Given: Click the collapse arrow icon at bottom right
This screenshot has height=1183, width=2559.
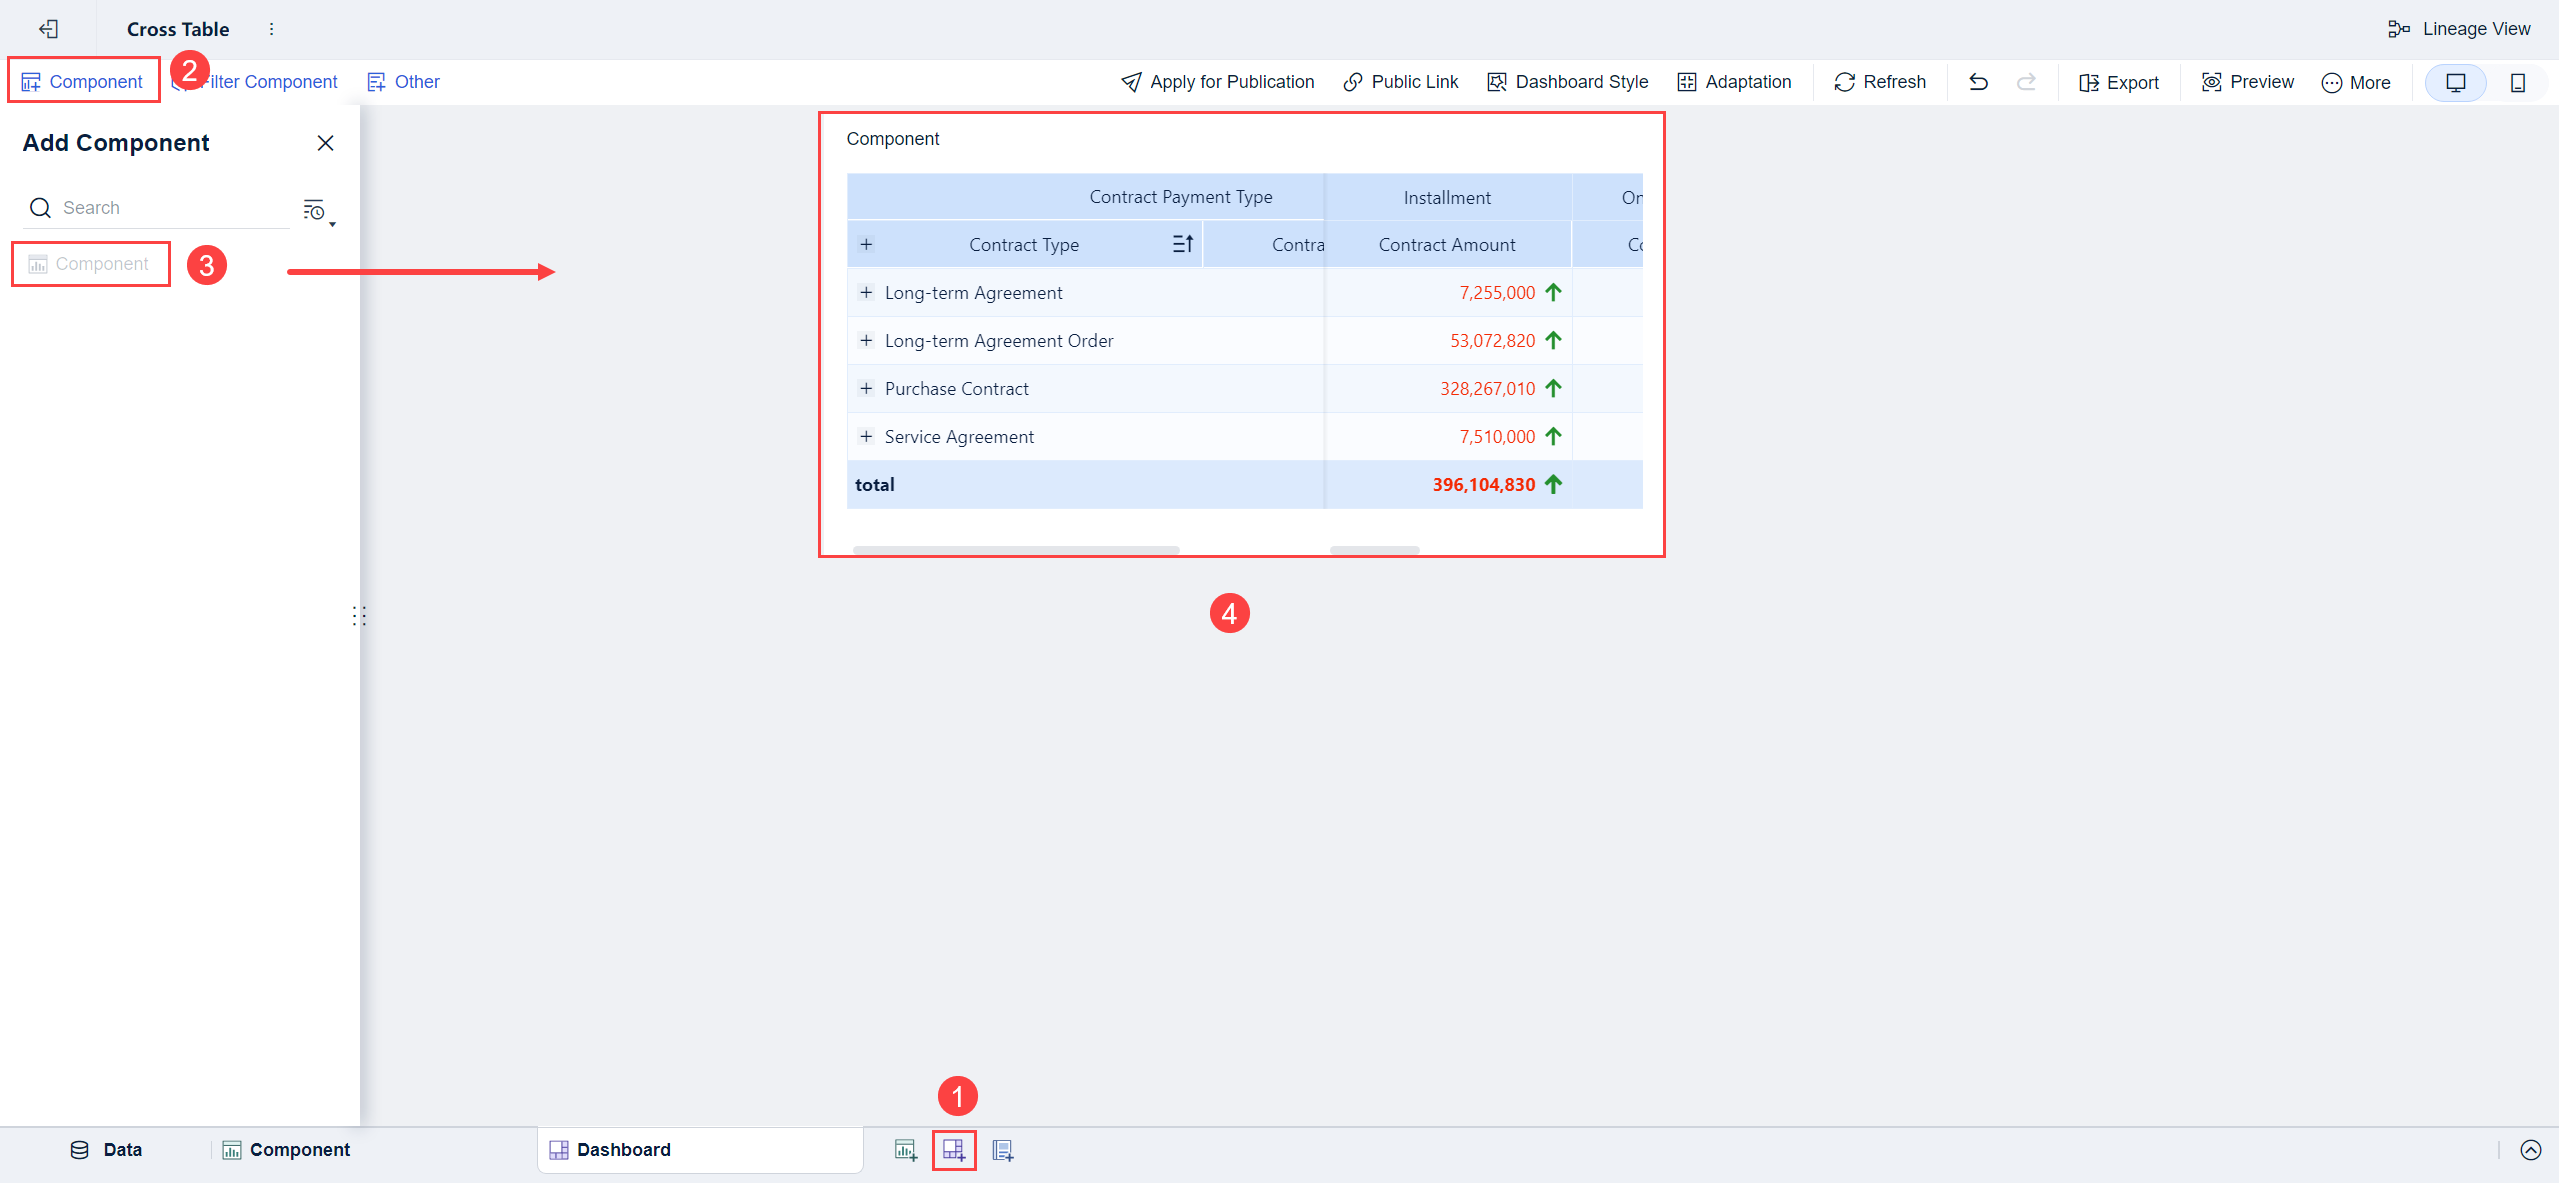Looking at the screenshot, I should click(x=2530, y=1150).
